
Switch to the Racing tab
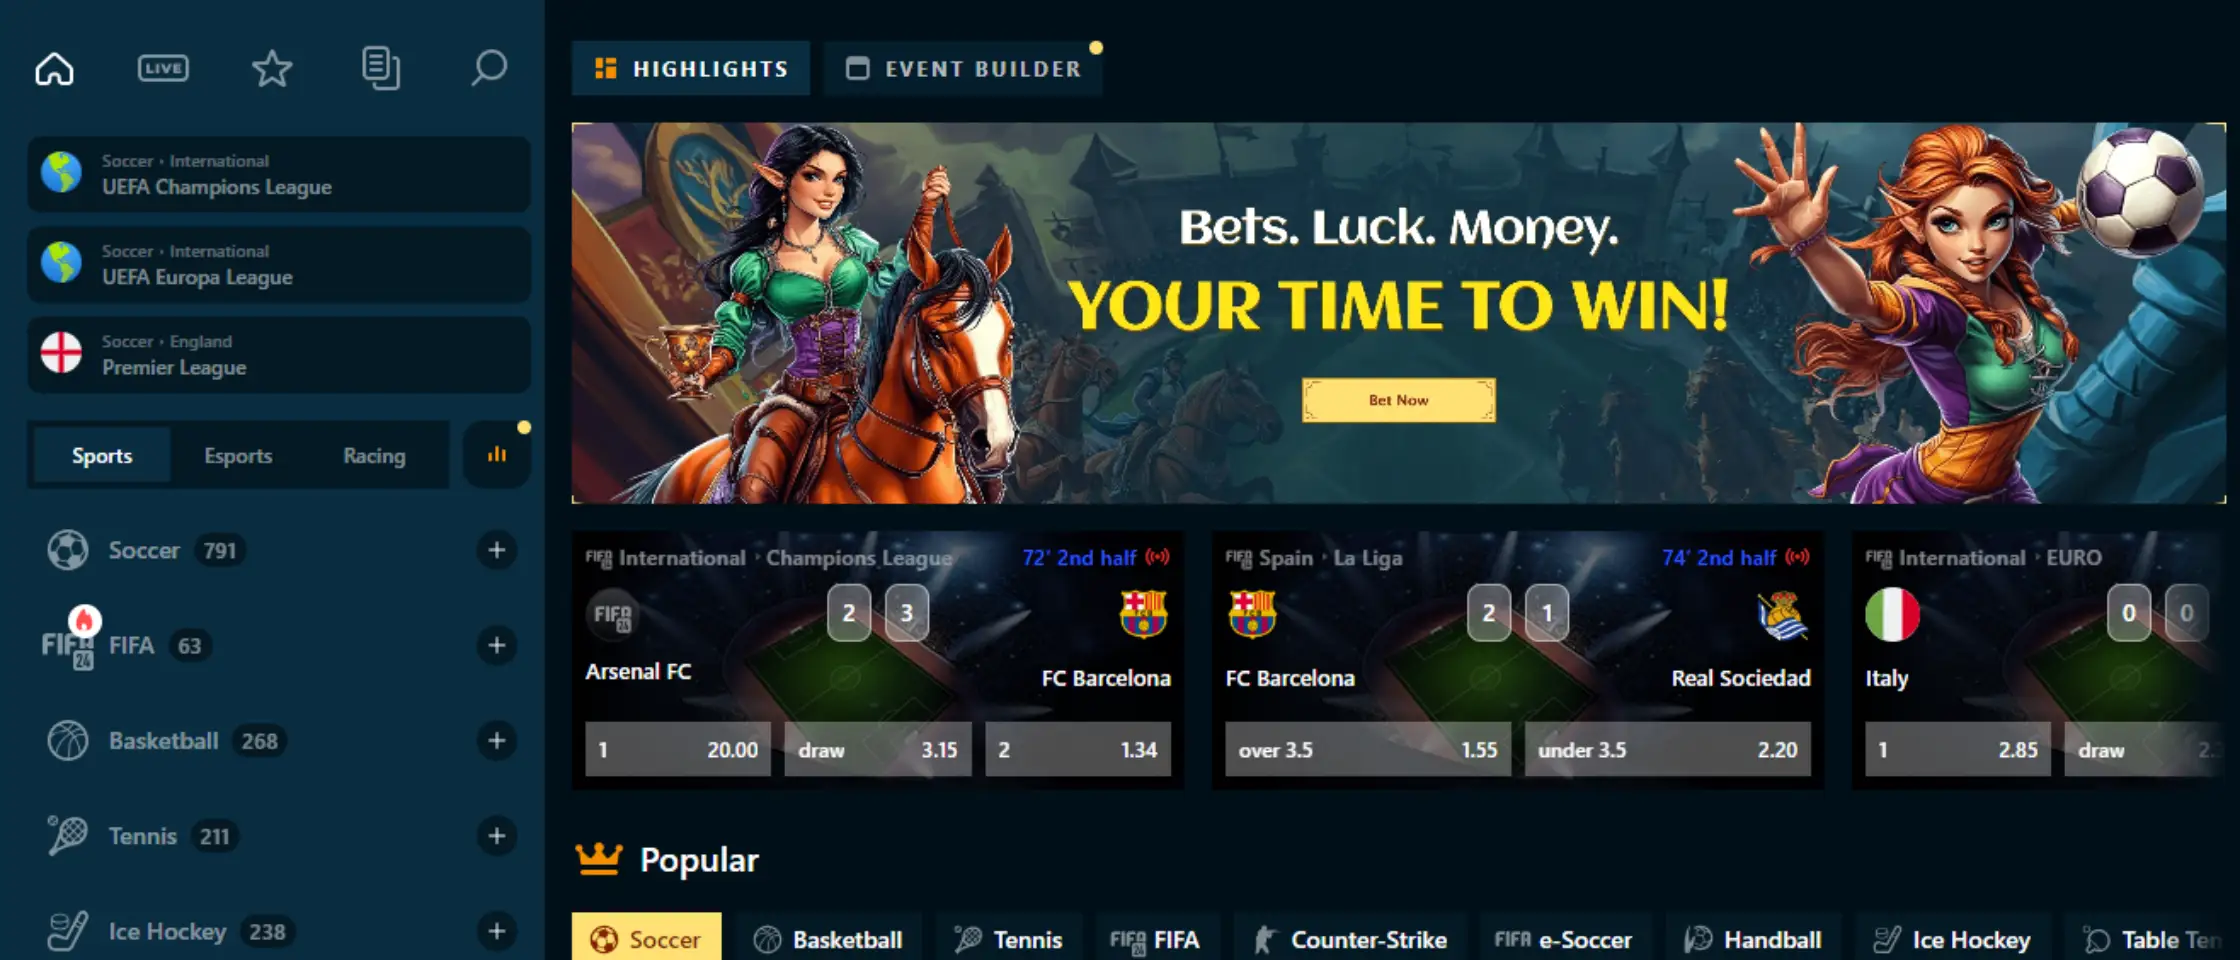pos(374,456)
